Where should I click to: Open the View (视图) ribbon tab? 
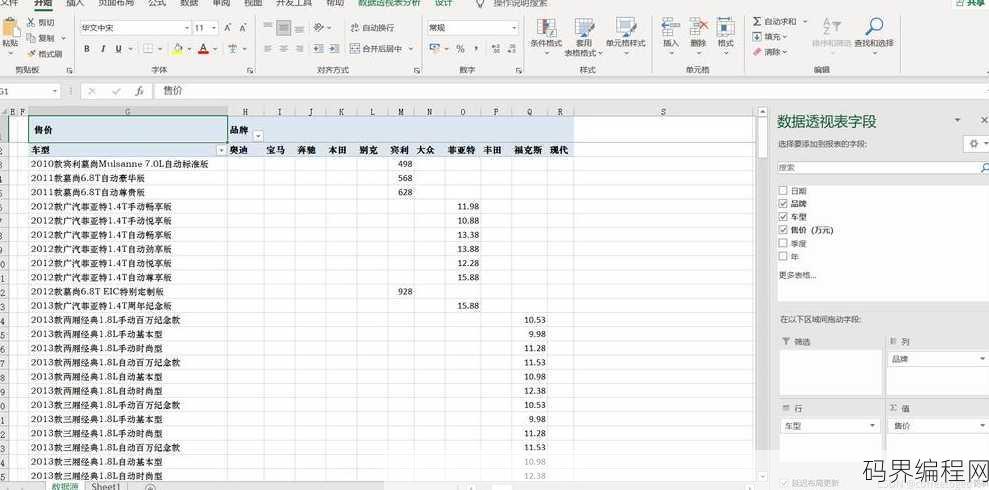[x=253, y=3]
